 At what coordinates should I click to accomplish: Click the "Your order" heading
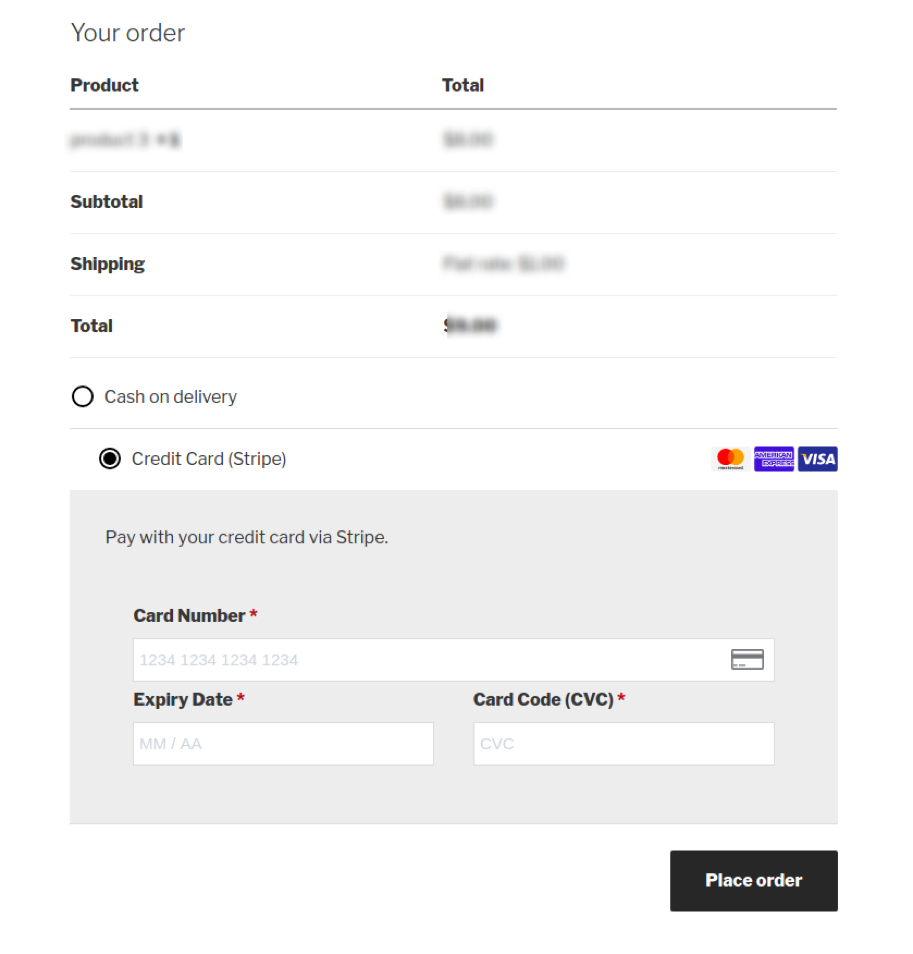click(128, 33)
